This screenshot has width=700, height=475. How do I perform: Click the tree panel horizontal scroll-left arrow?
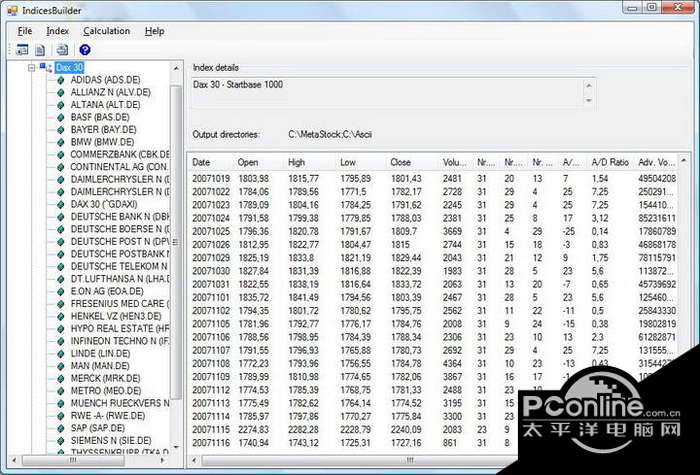tap(15, 460)
